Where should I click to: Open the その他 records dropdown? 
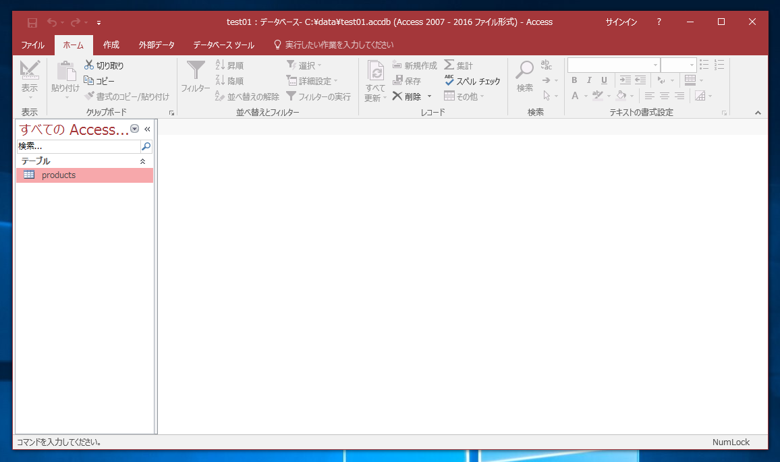pos(464,96)
